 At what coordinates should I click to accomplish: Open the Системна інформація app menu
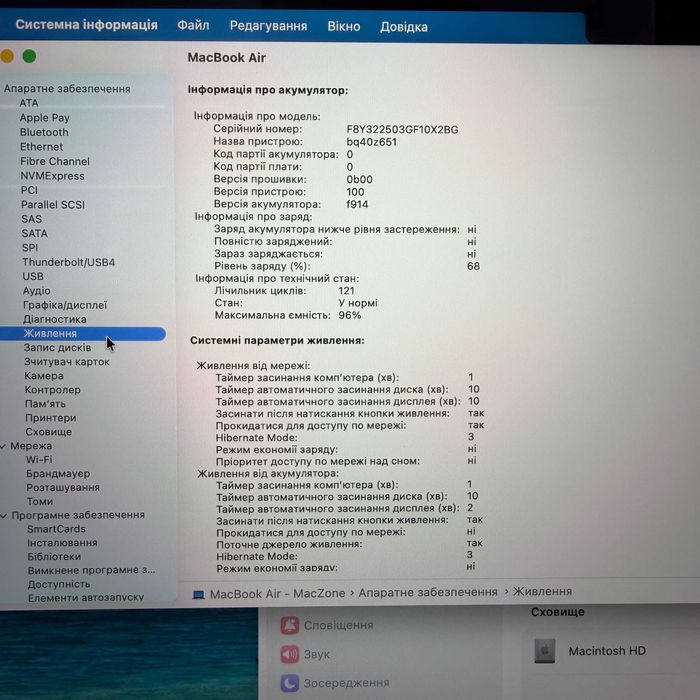pos(86,24)
